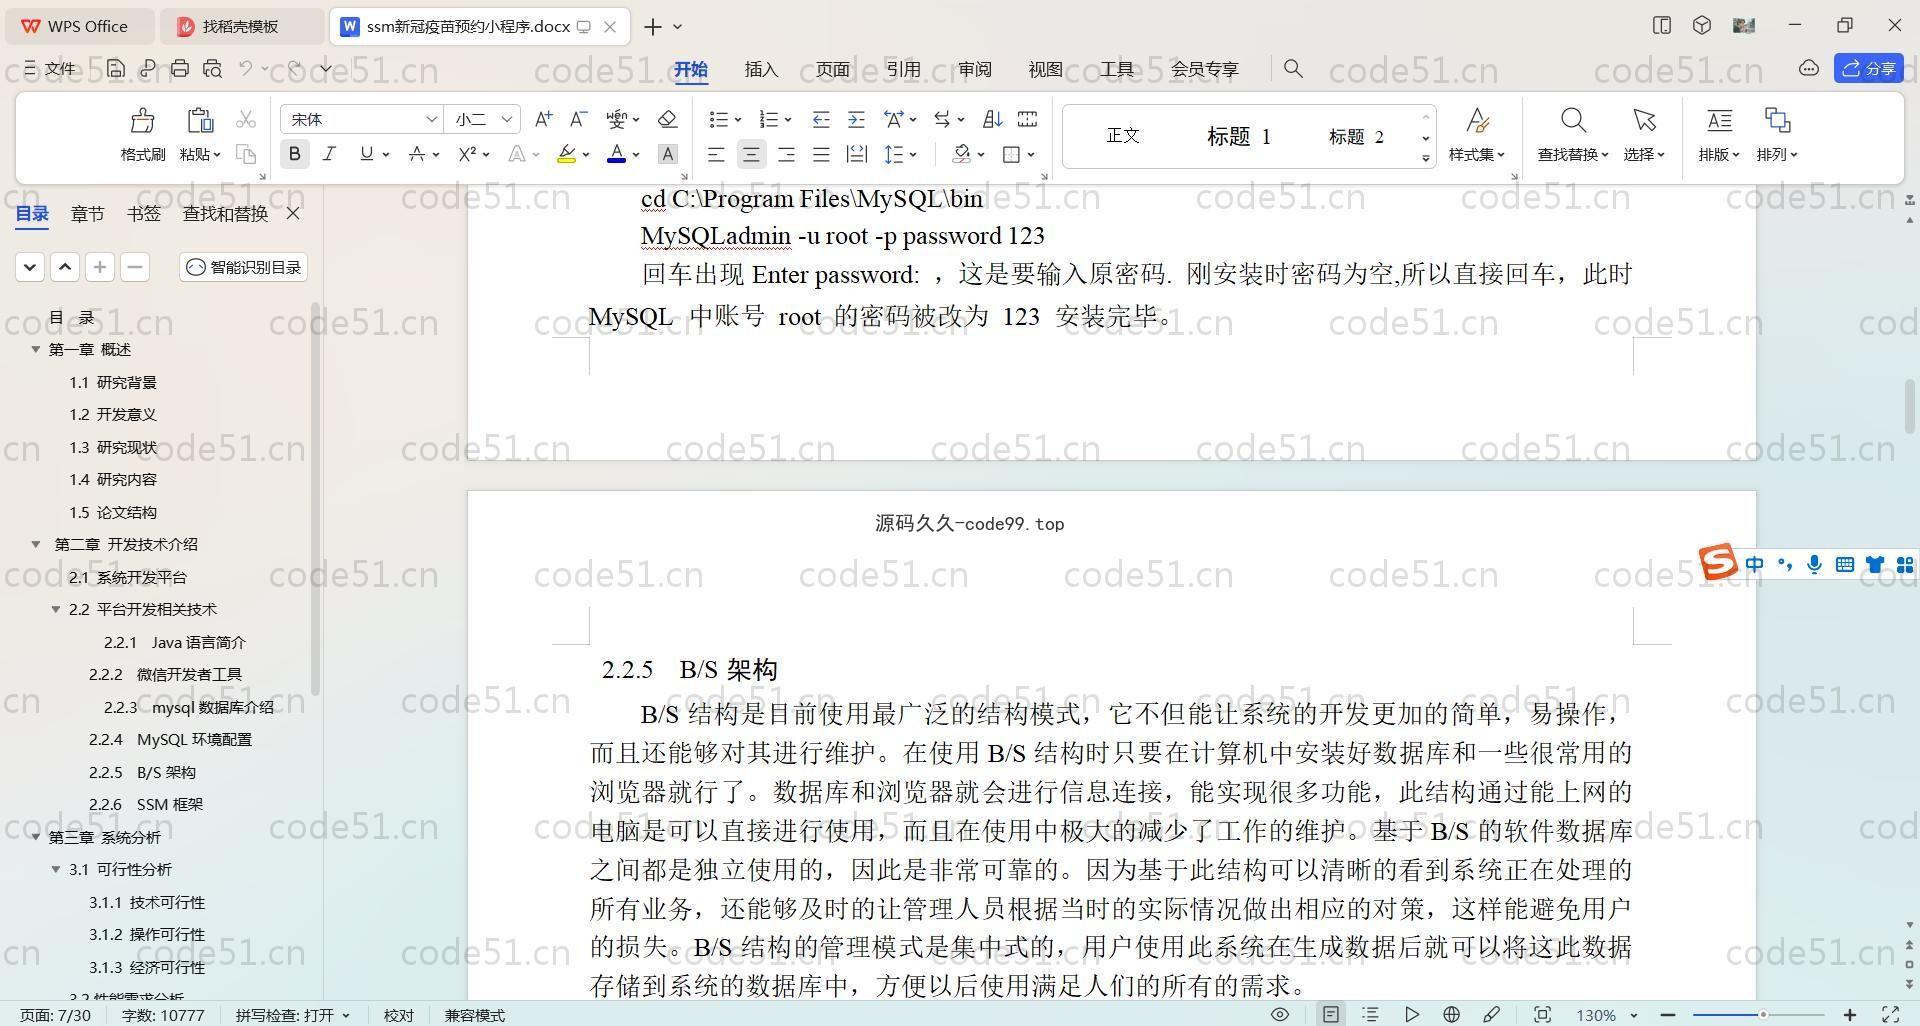1920x1026 pixels.
Task: Jump to 2.2.6 SSM 框架 in outline
Action: (x=146, y=804)
